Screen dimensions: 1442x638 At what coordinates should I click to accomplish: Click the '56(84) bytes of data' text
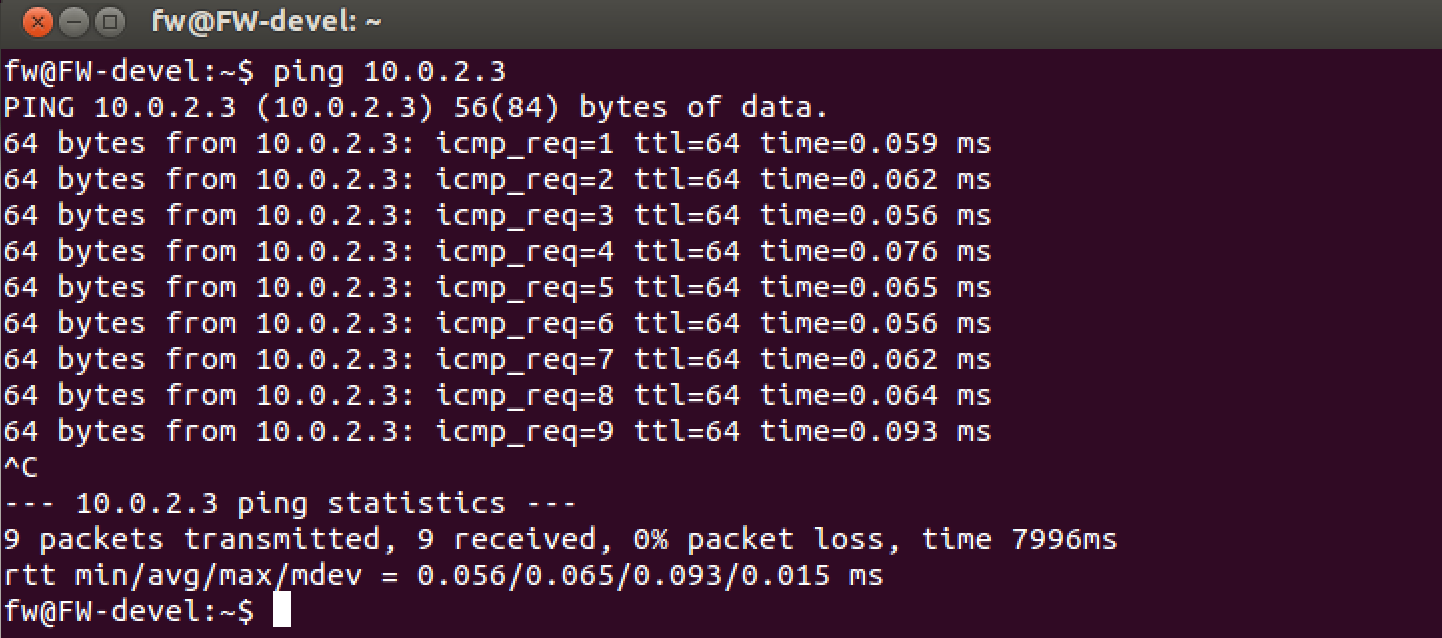pos(641,108)
